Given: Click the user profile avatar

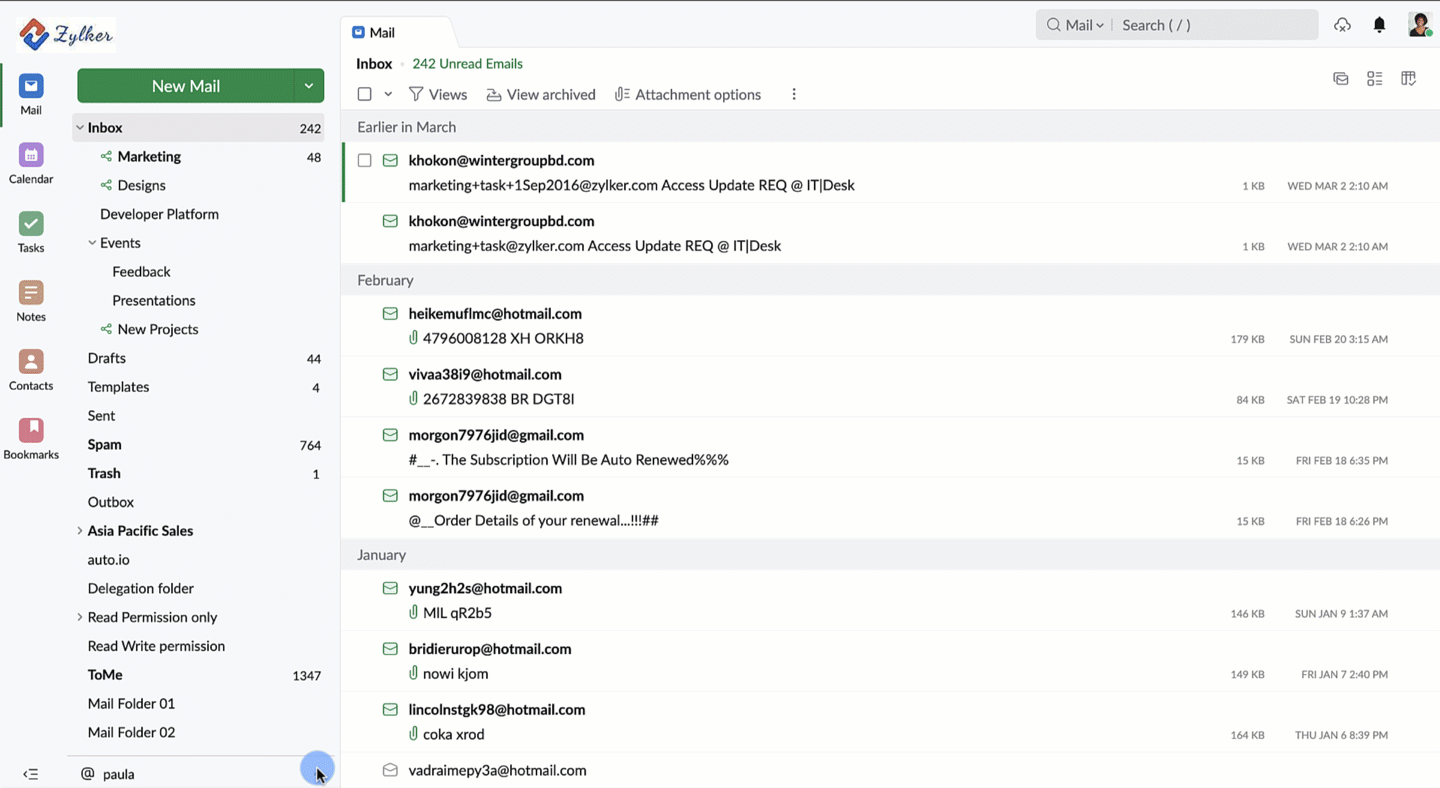Looking at the screenshot, I should tap(1419, 25).
